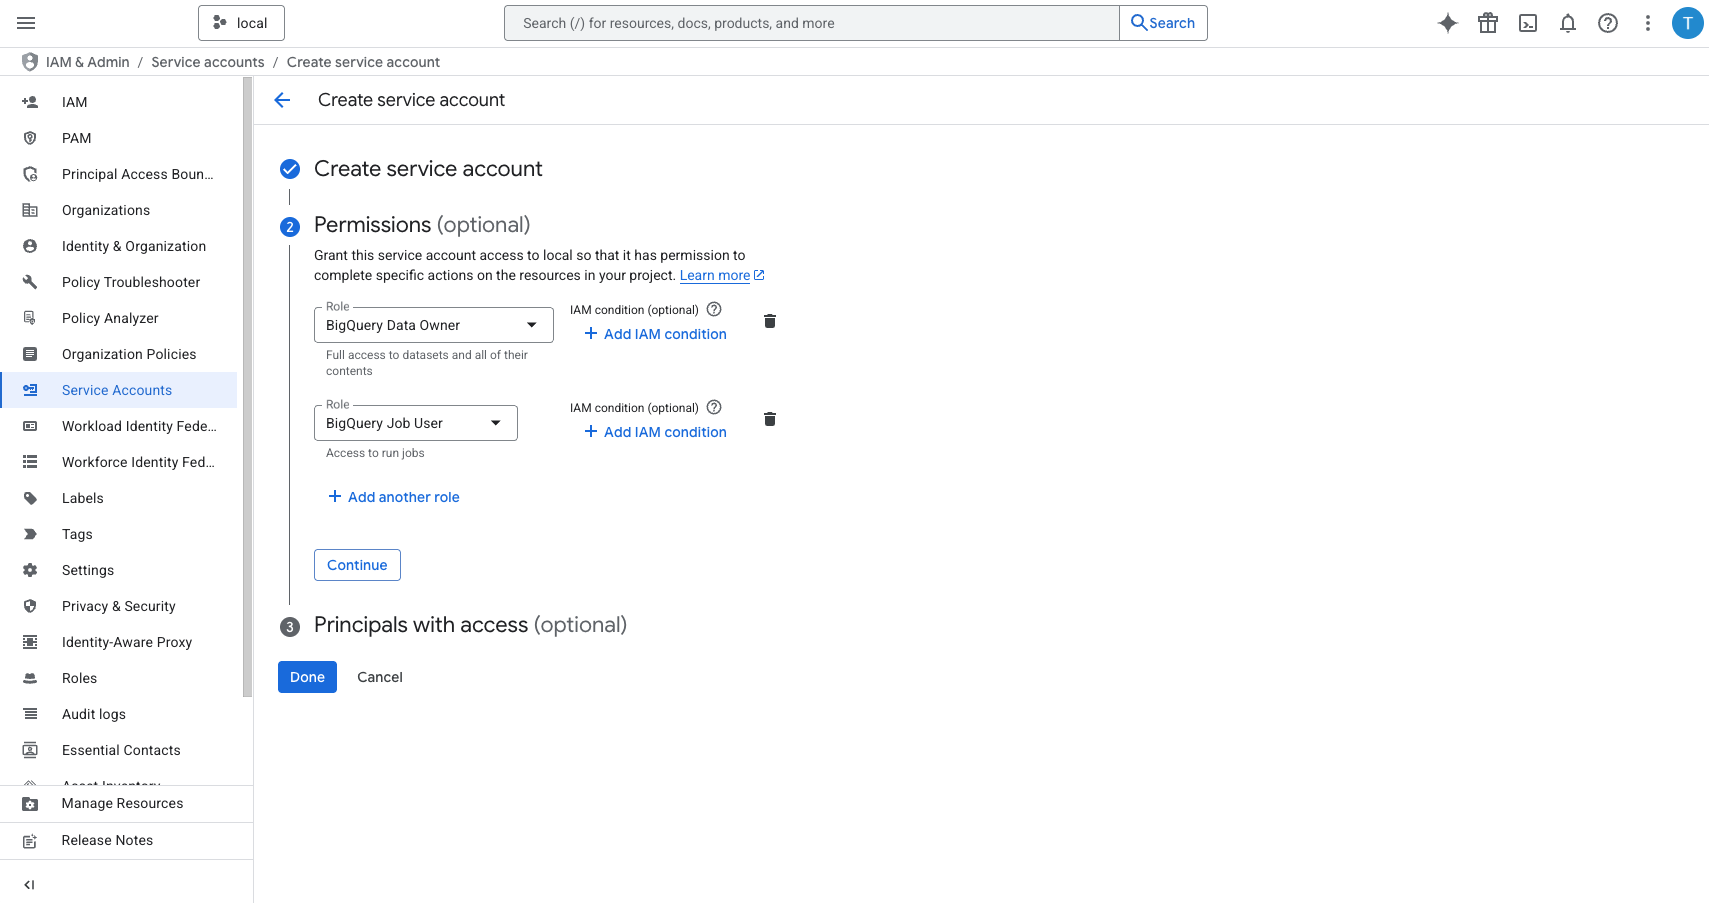Add IAM condition for BigQuery Job User
The image size is (1709, 903).
(655, 432)
